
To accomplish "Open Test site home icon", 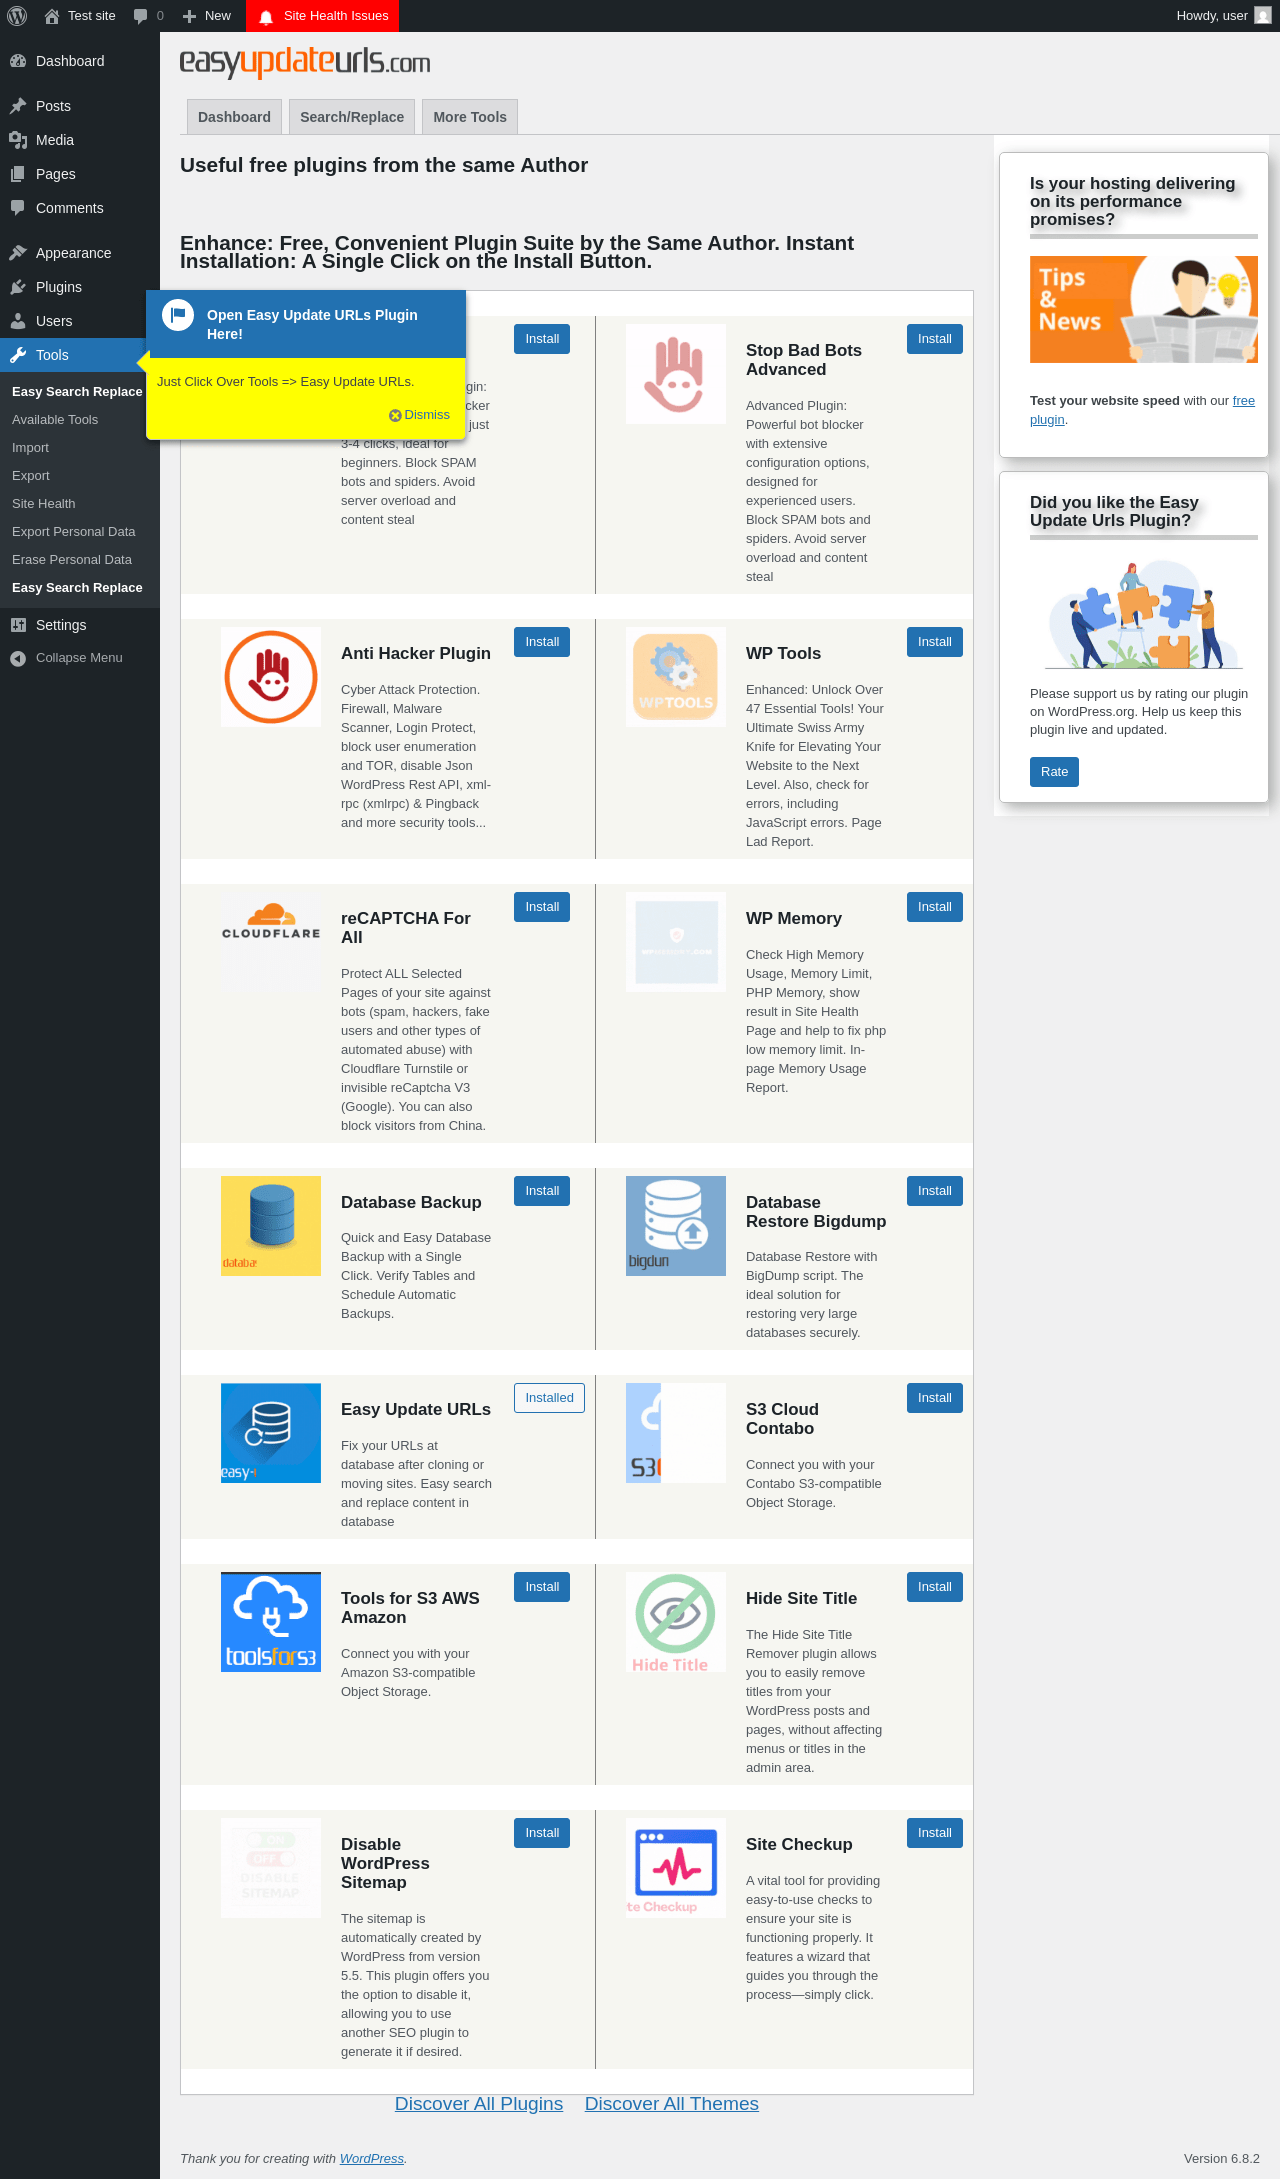I will point(52,16).
